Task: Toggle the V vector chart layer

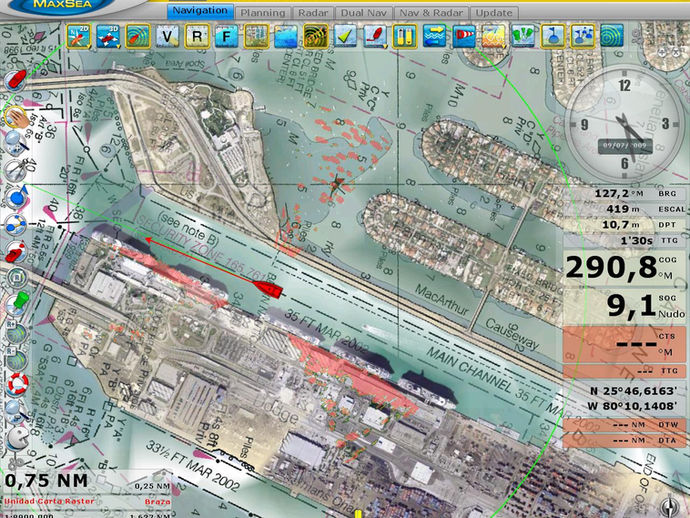Action: (x=167, y=36)
